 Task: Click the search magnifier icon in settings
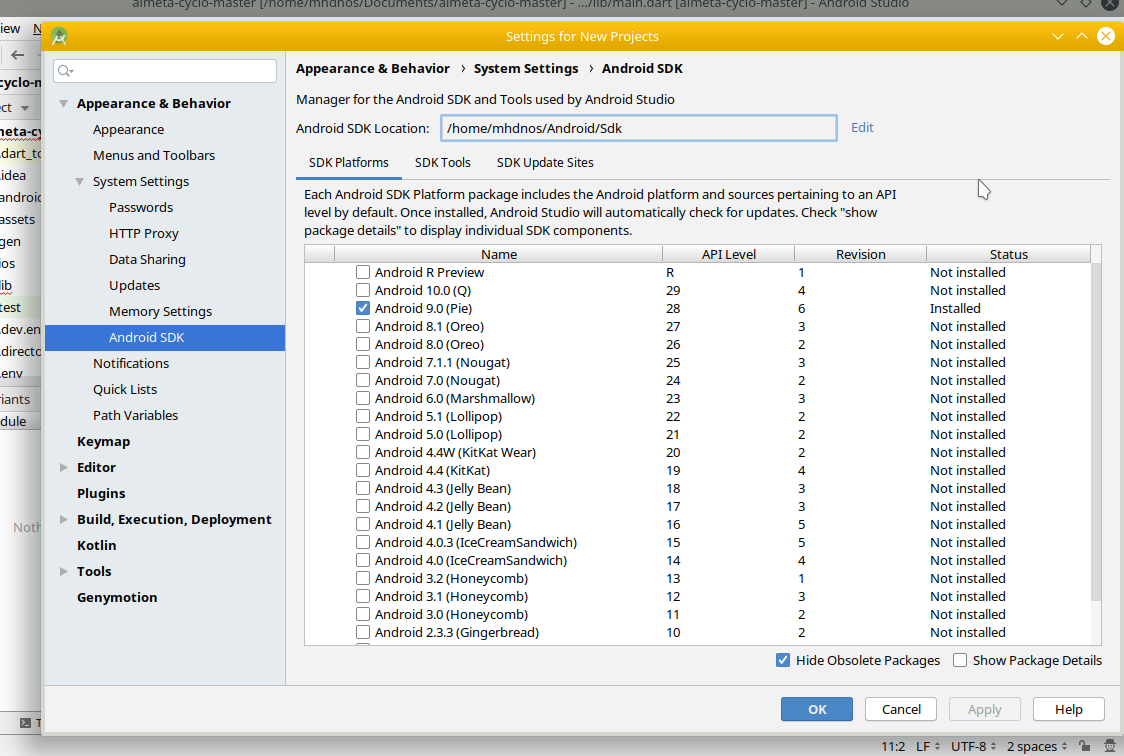[x=65, y=71]
